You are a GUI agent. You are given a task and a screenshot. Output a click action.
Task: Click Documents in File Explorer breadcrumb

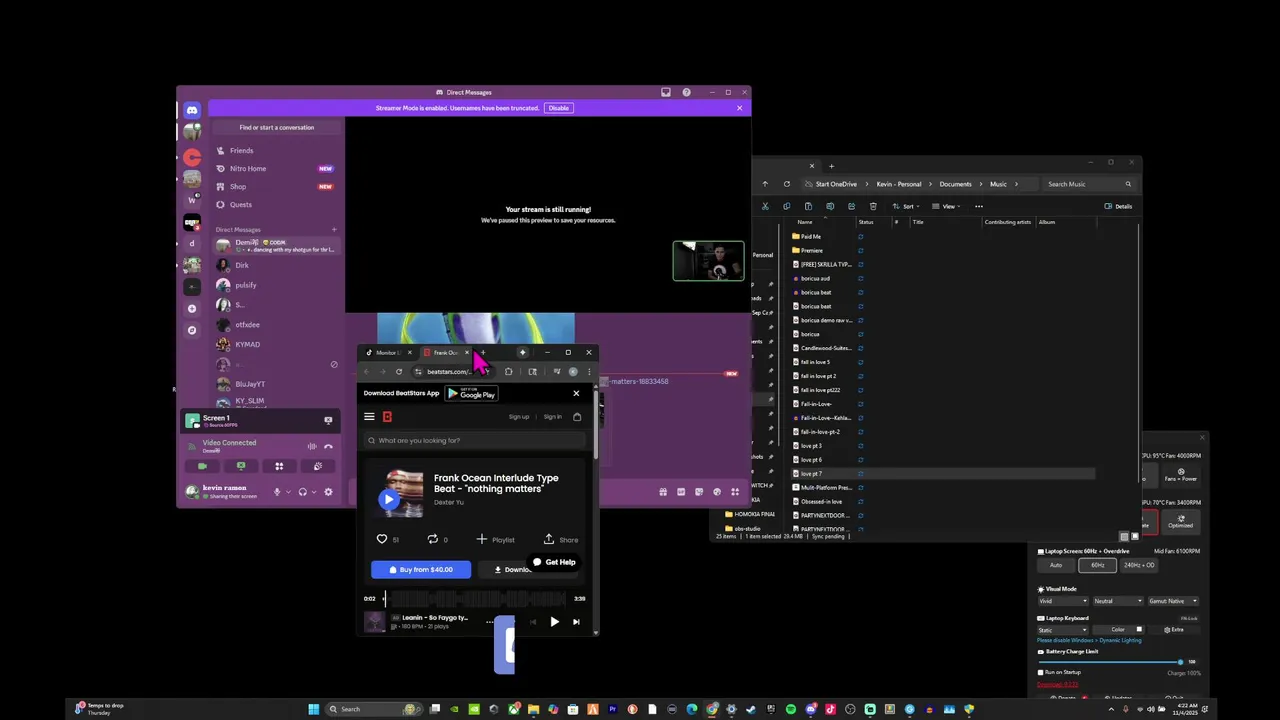pos(955,184)
